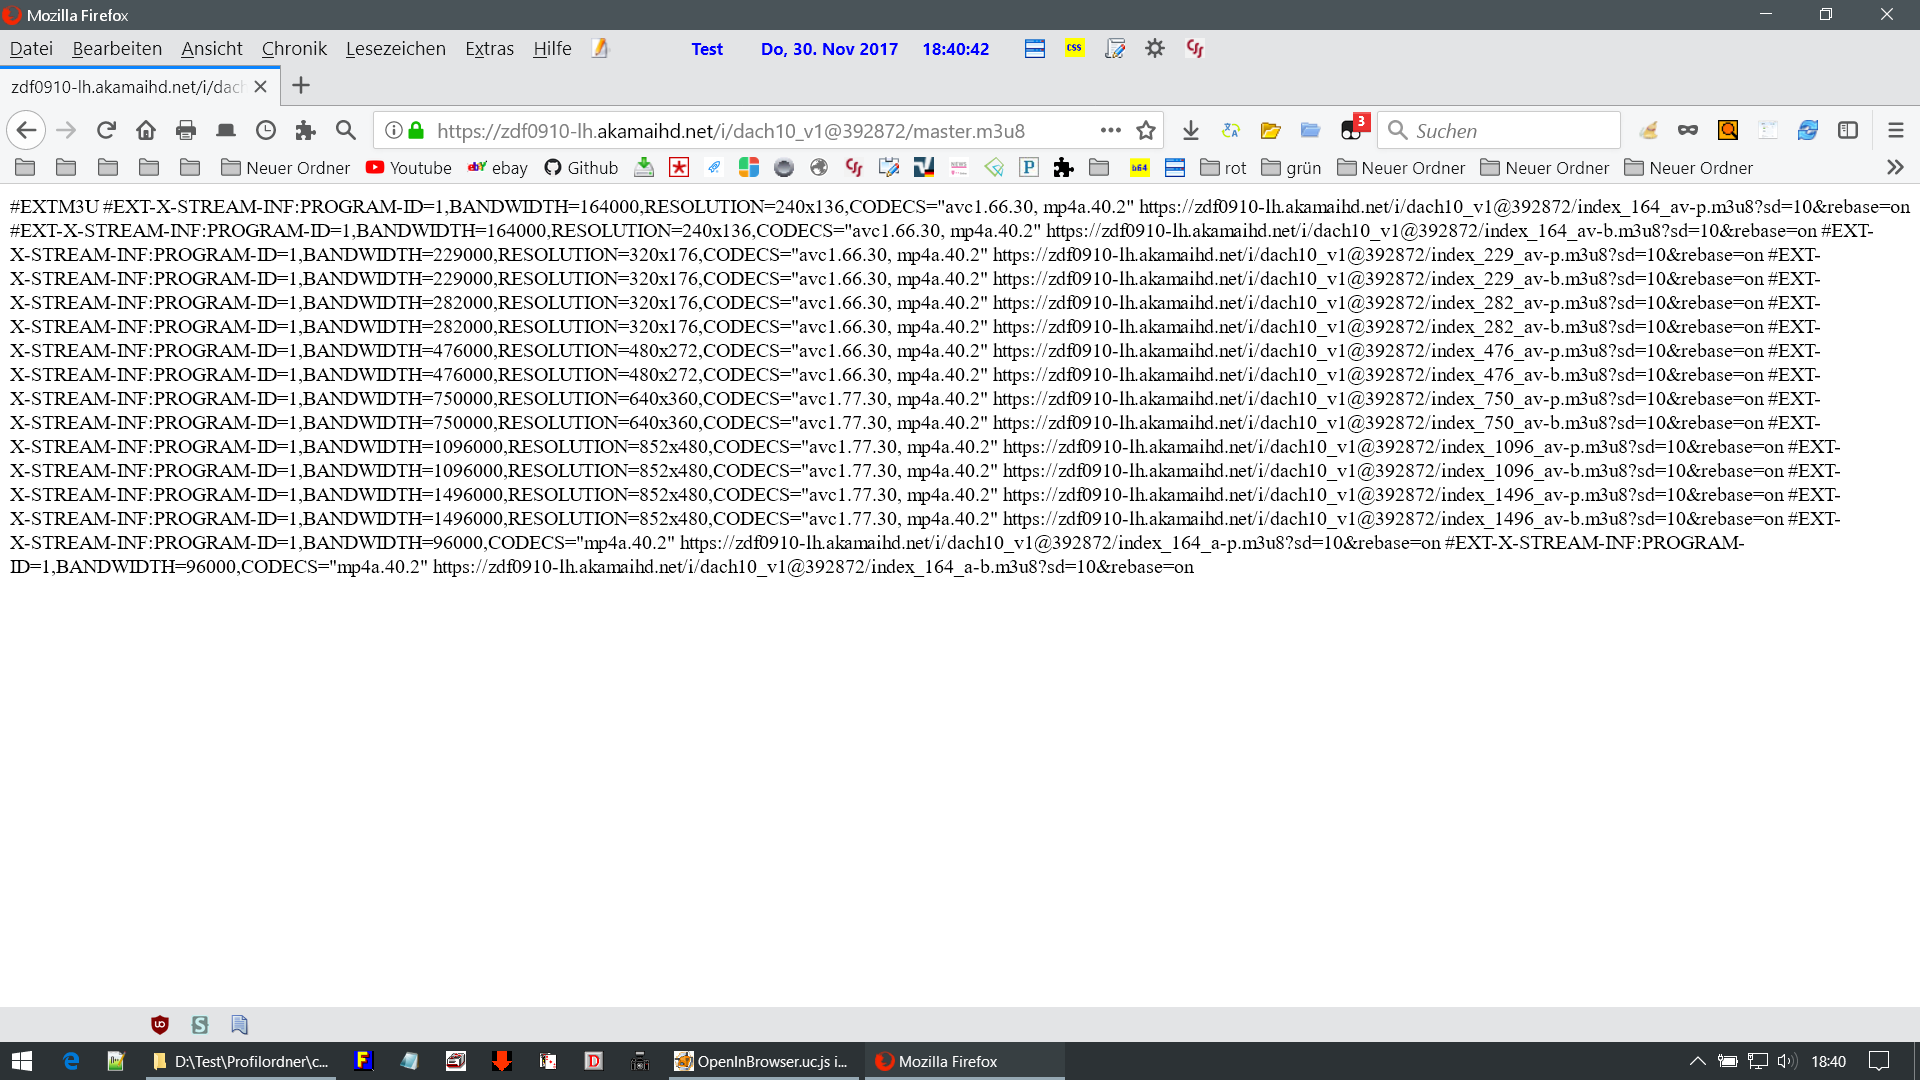Click the print page icon
The image size is (1920, 1080).
pos(186,130)
